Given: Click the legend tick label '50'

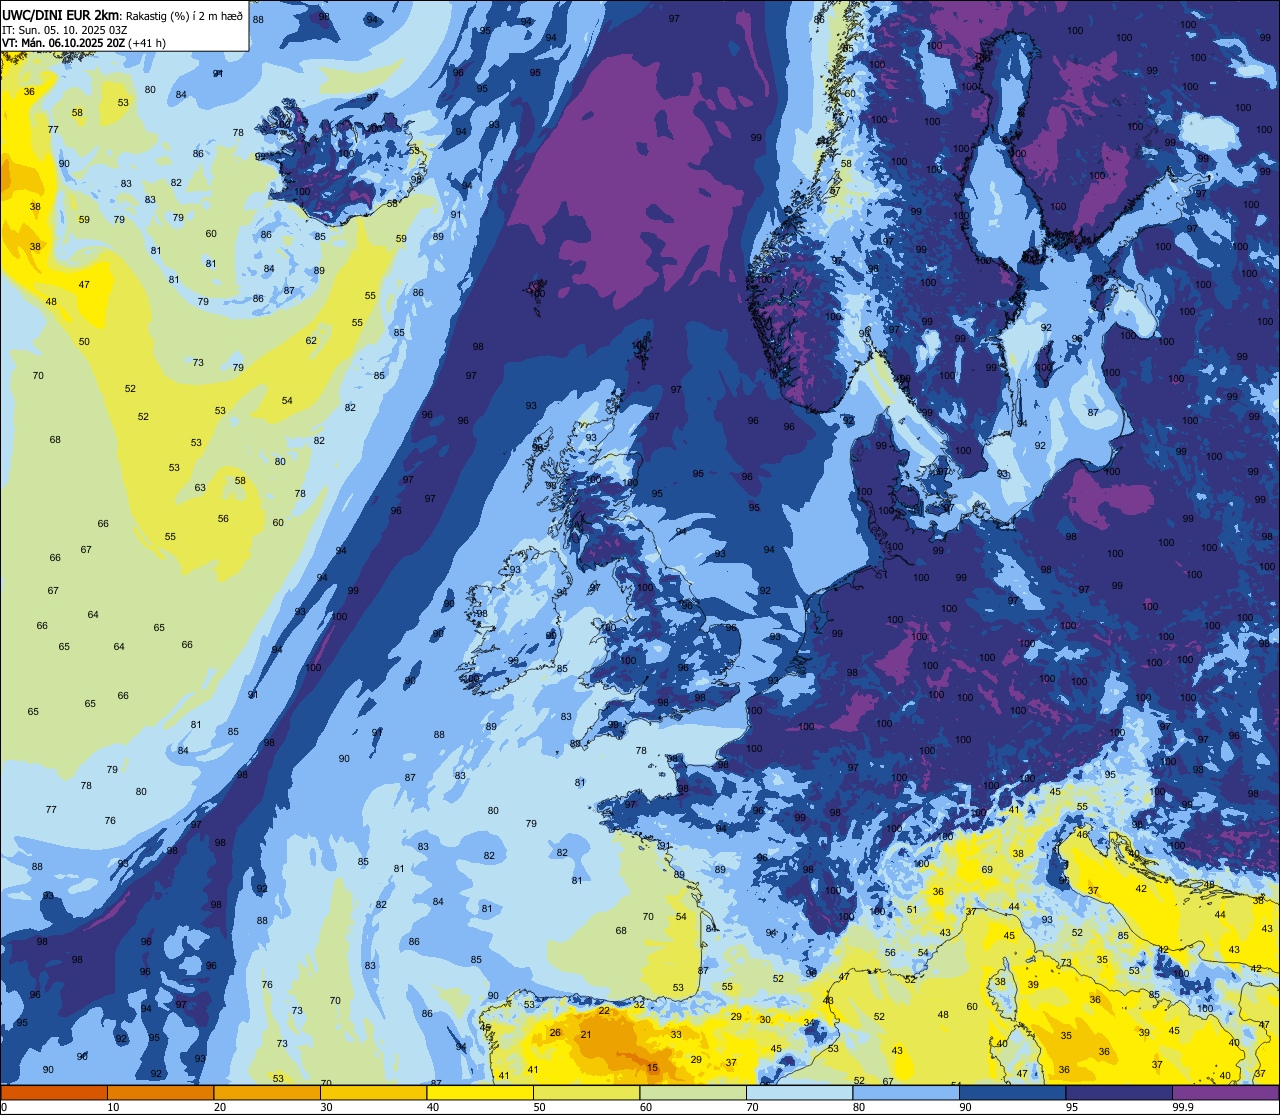Looking at the screenshot, I should (539, 1107).
